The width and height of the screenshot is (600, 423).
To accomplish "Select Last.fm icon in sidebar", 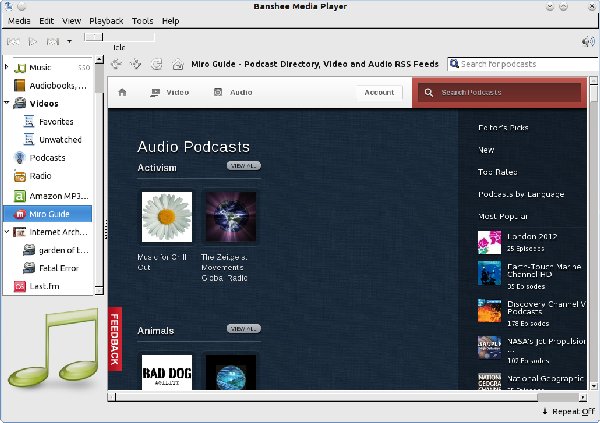I will click(x=20, y=286).
